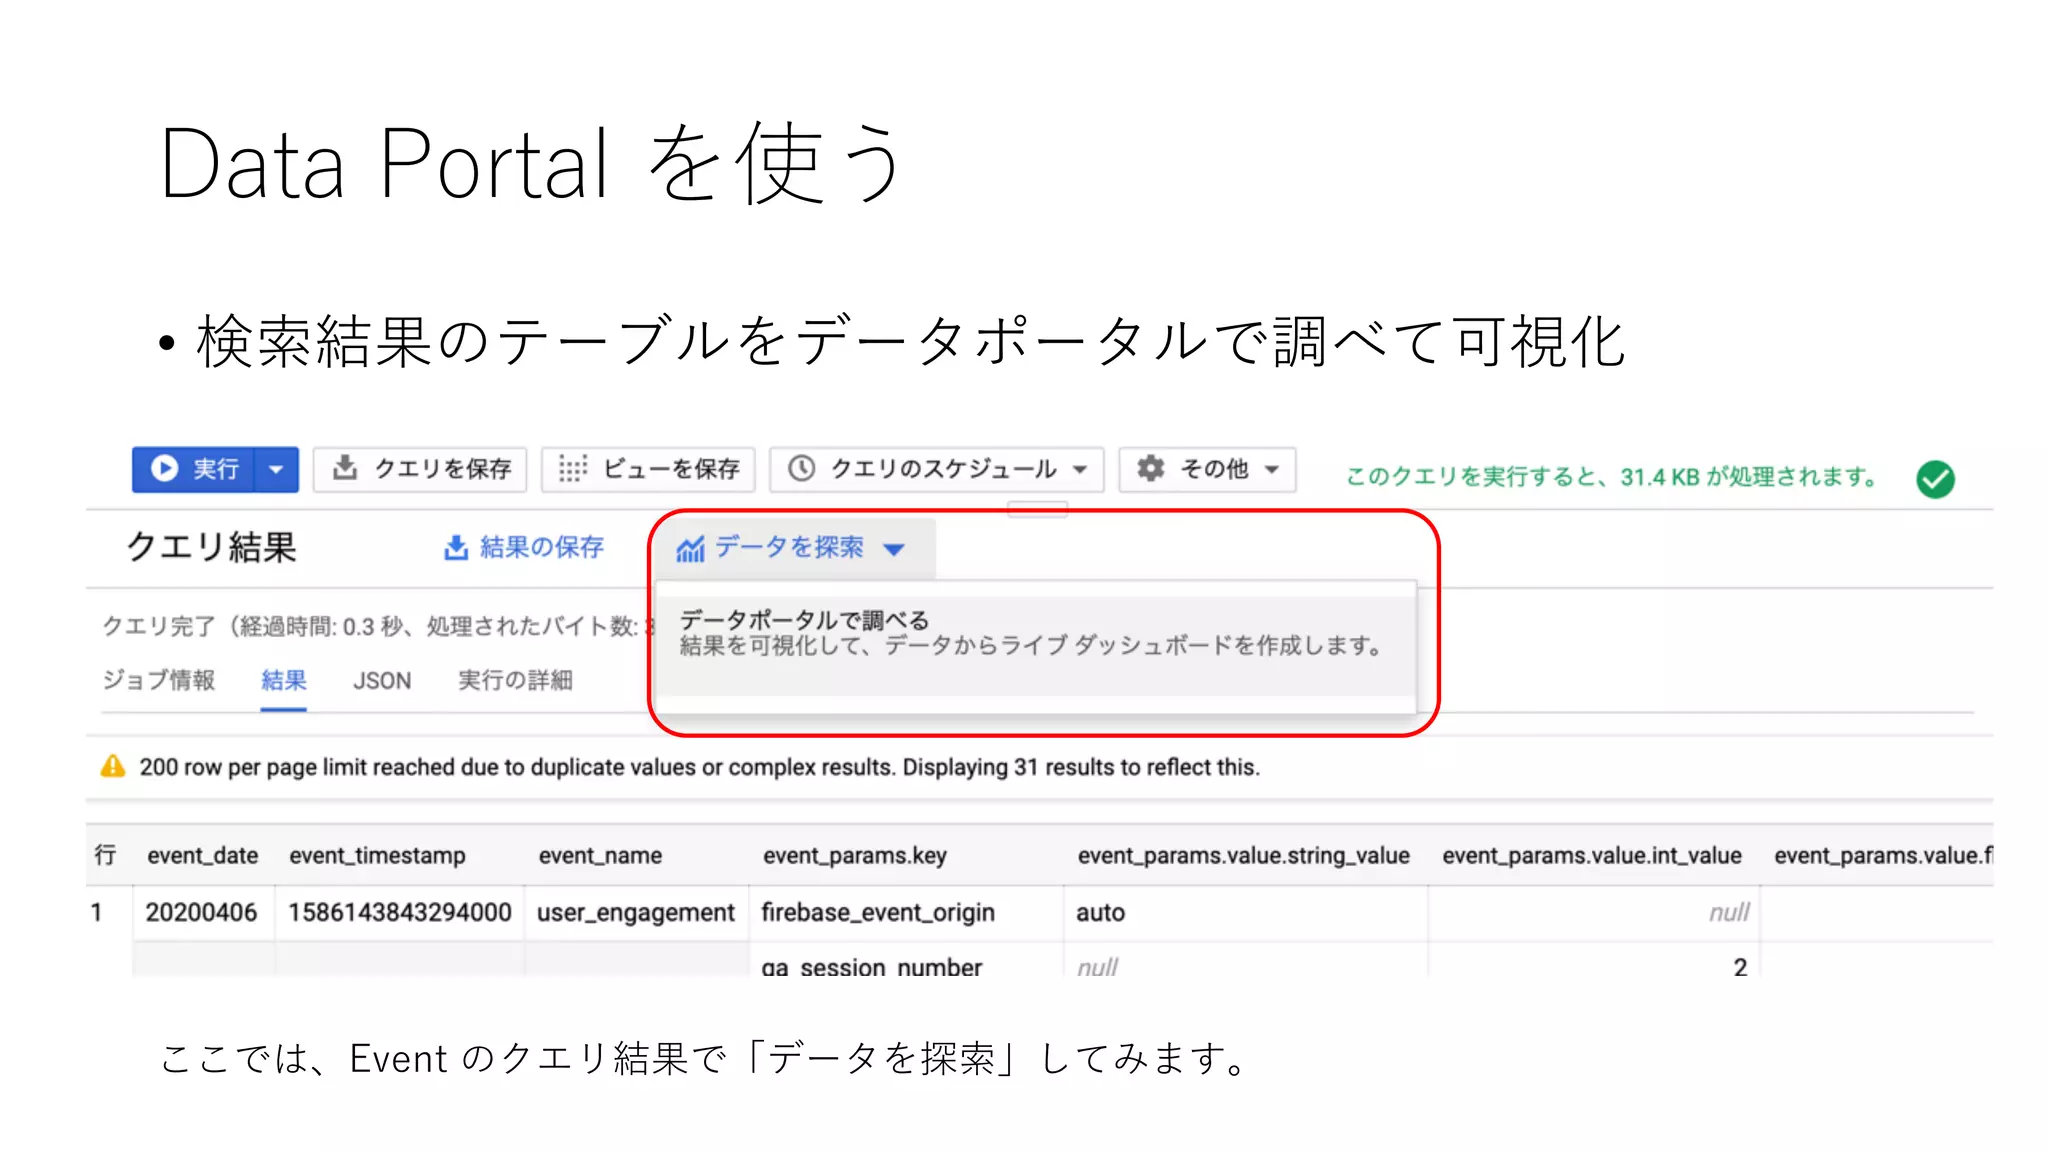Click the 結果の保存 link
The height and width of the screenshot is (1152, 2048).
point(524,547)
